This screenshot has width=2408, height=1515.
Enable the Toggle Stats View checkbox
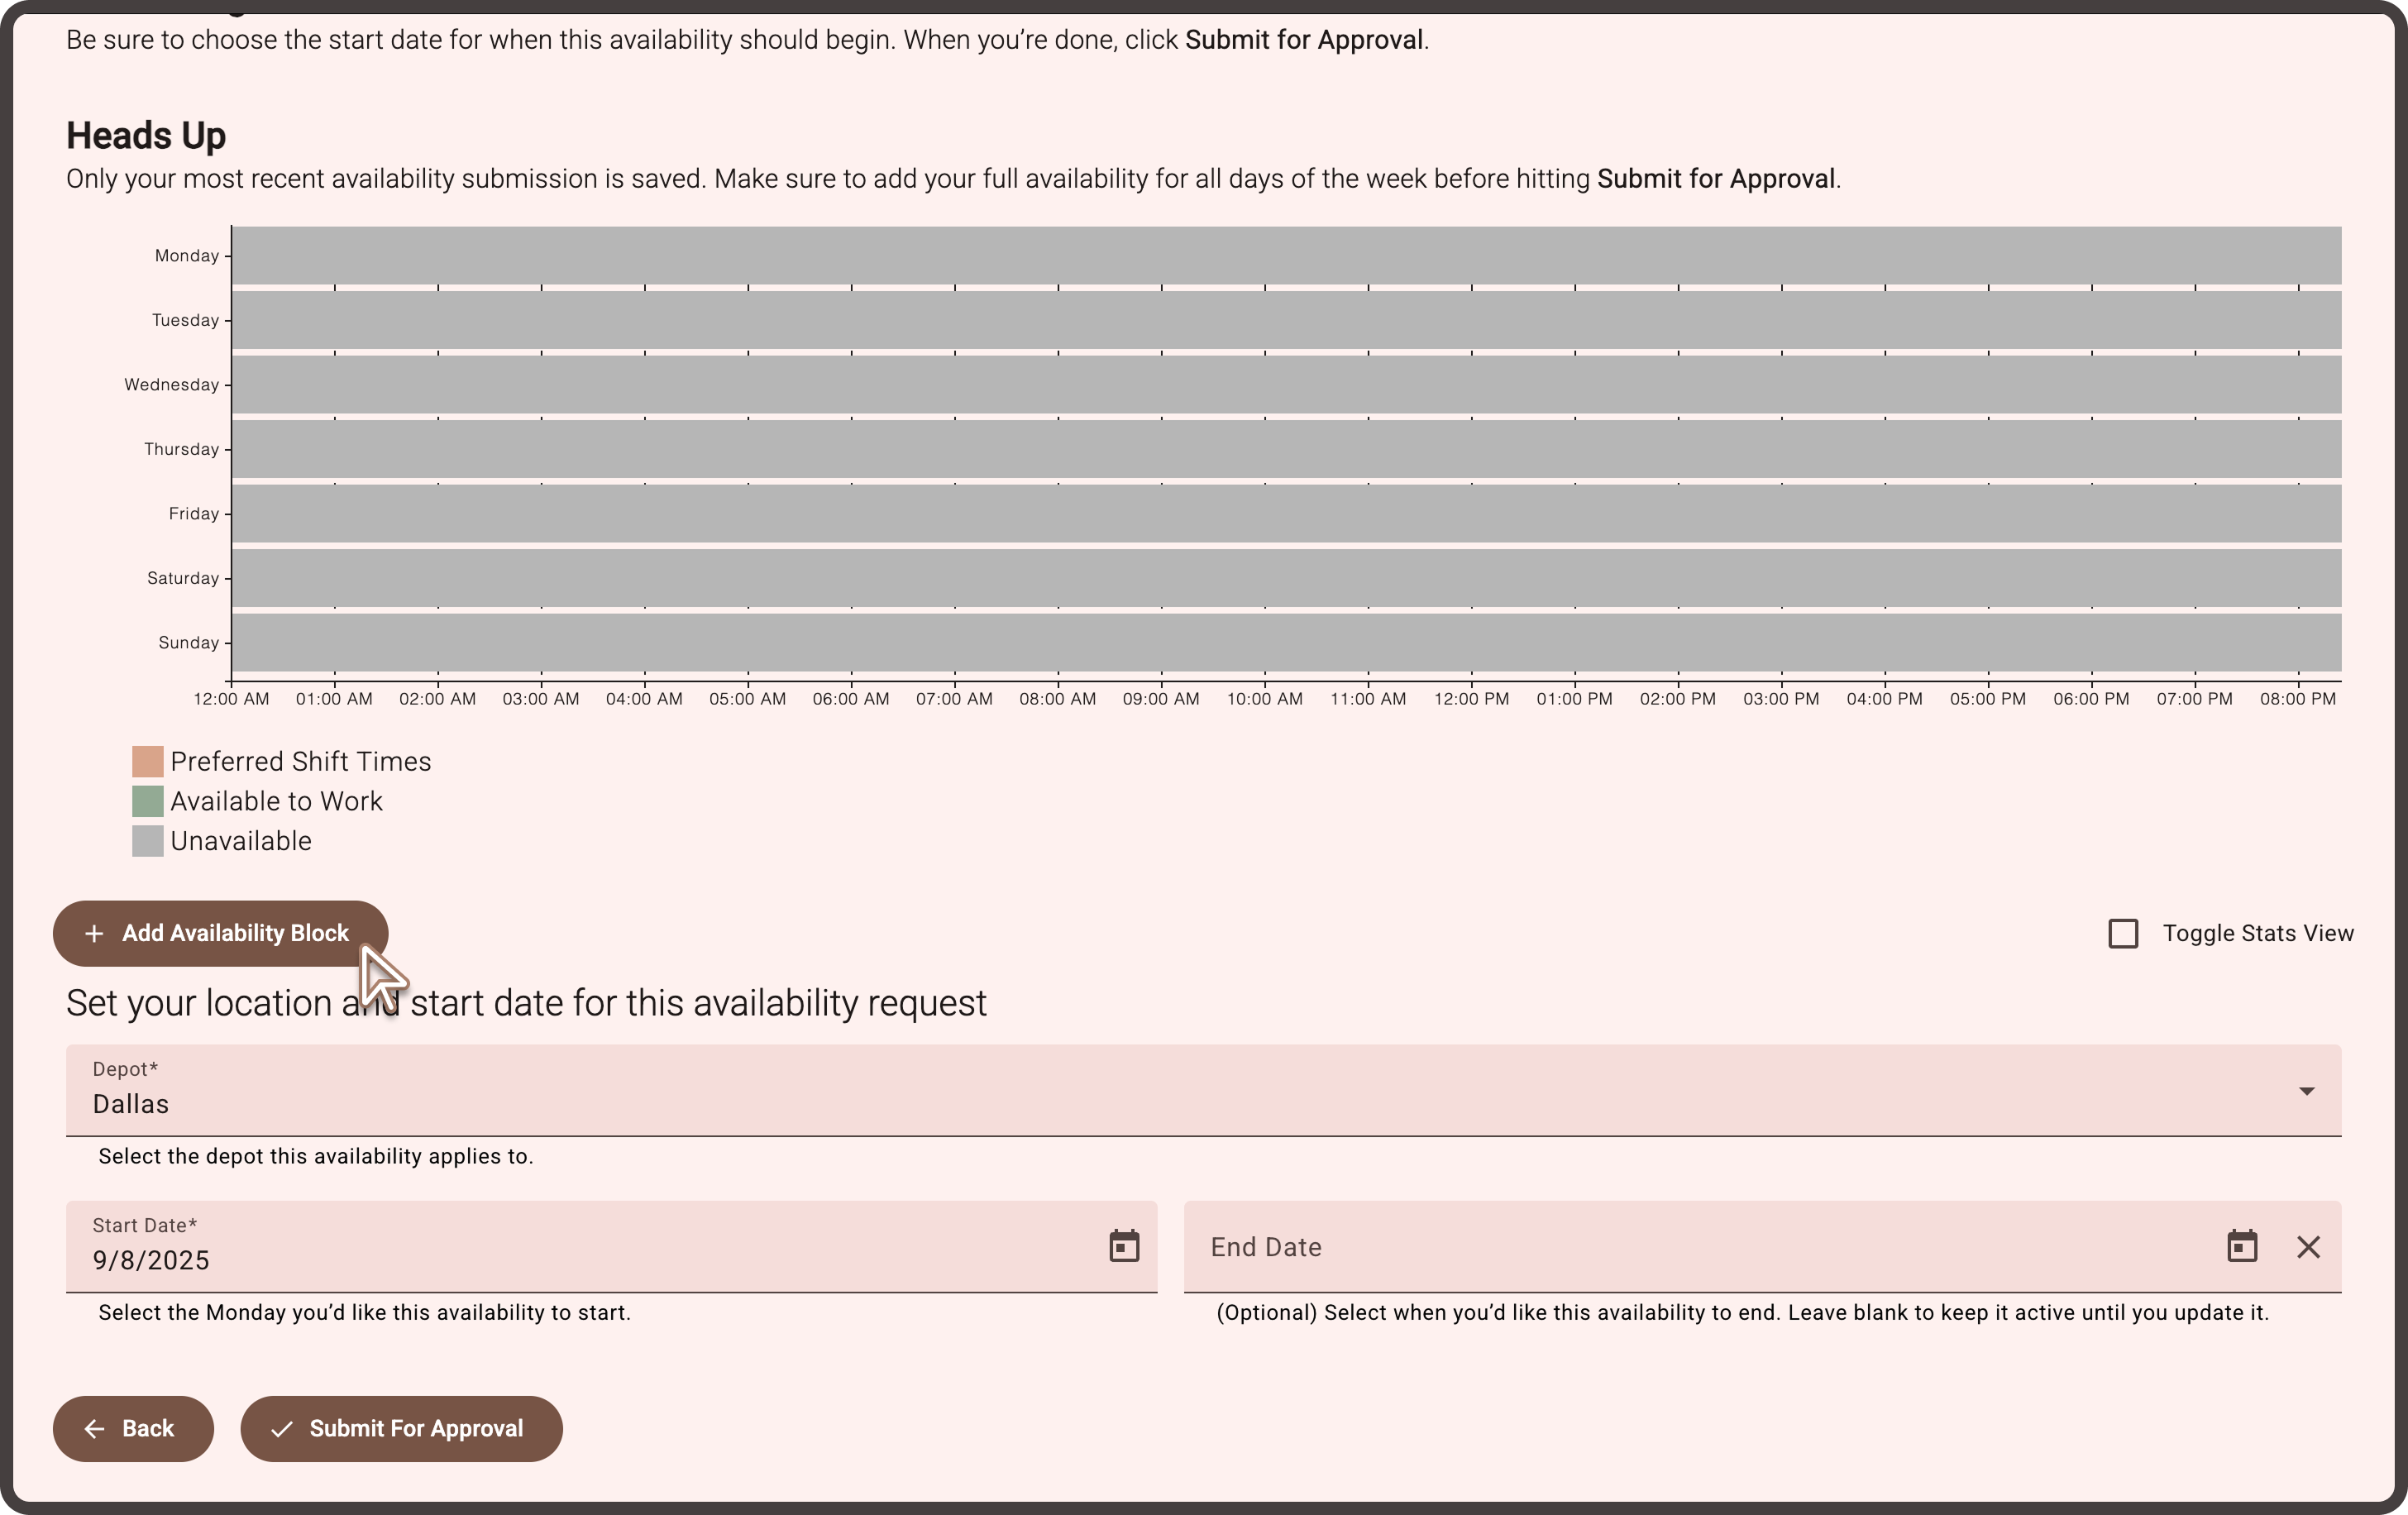[x=2122, y=933]
